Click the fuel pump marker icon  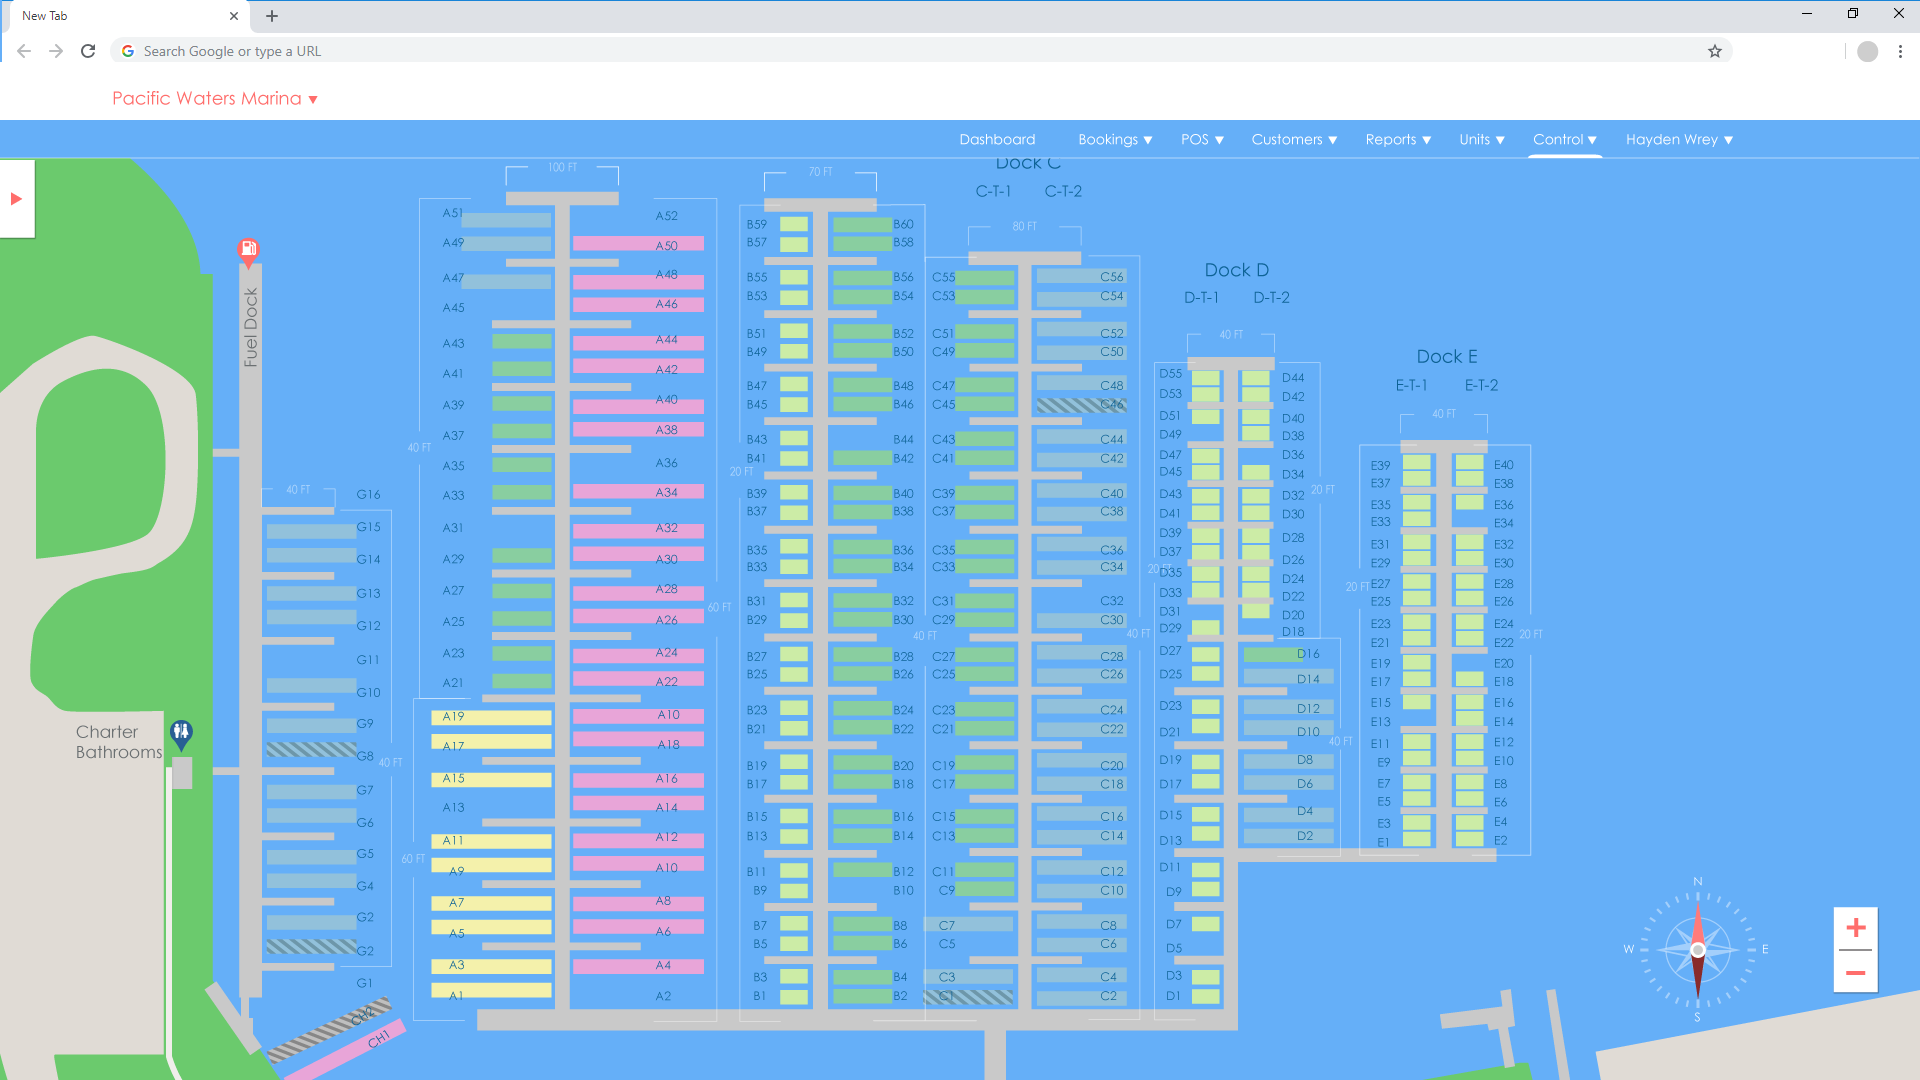pos(248,248)
